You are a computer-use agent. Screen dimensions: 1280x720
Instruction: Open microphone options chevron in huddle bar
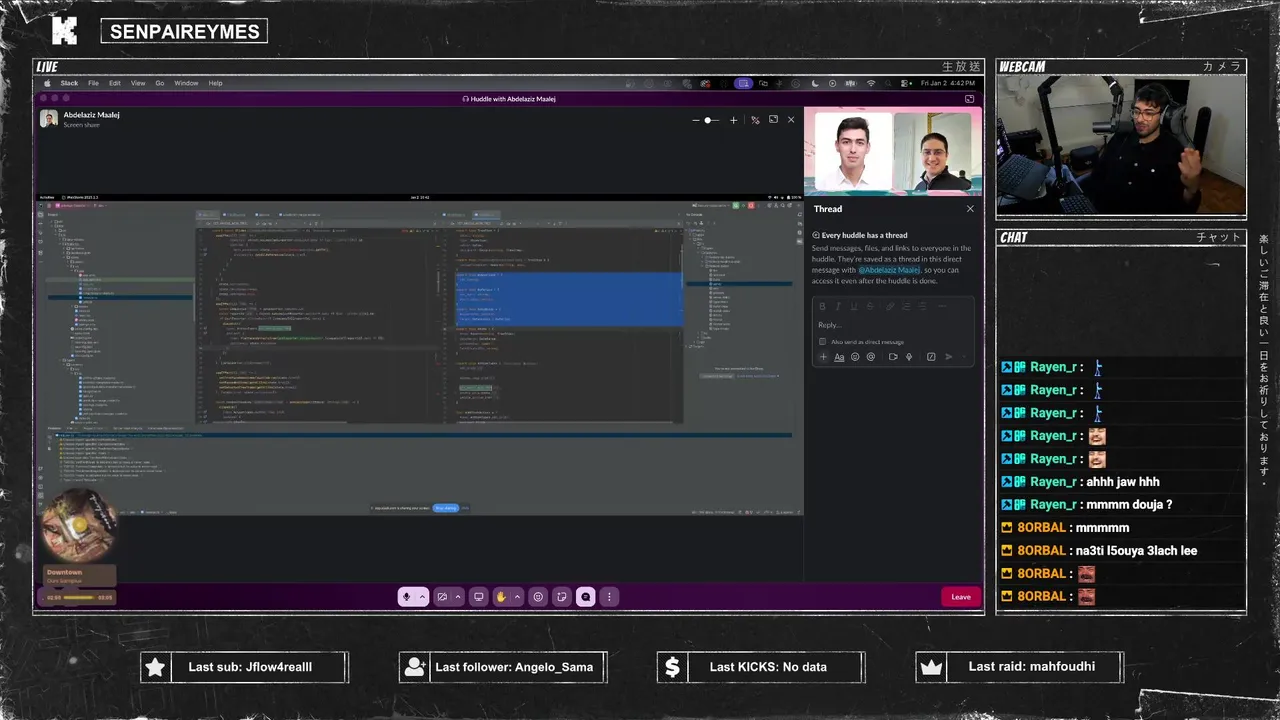(422, 597)
